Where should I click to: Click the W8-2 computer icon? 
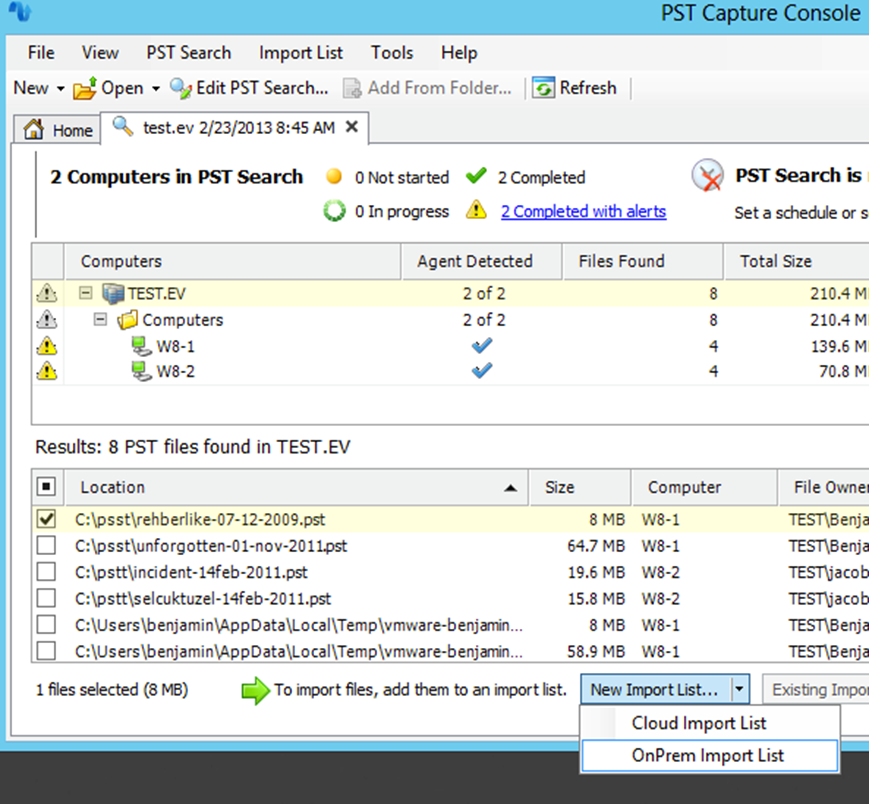141,371
